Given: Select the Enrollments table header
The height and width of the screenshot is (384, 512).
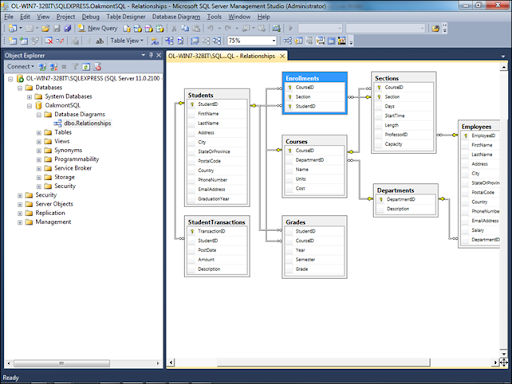Looking at the screenshot, I should click(x=315, y=78).
